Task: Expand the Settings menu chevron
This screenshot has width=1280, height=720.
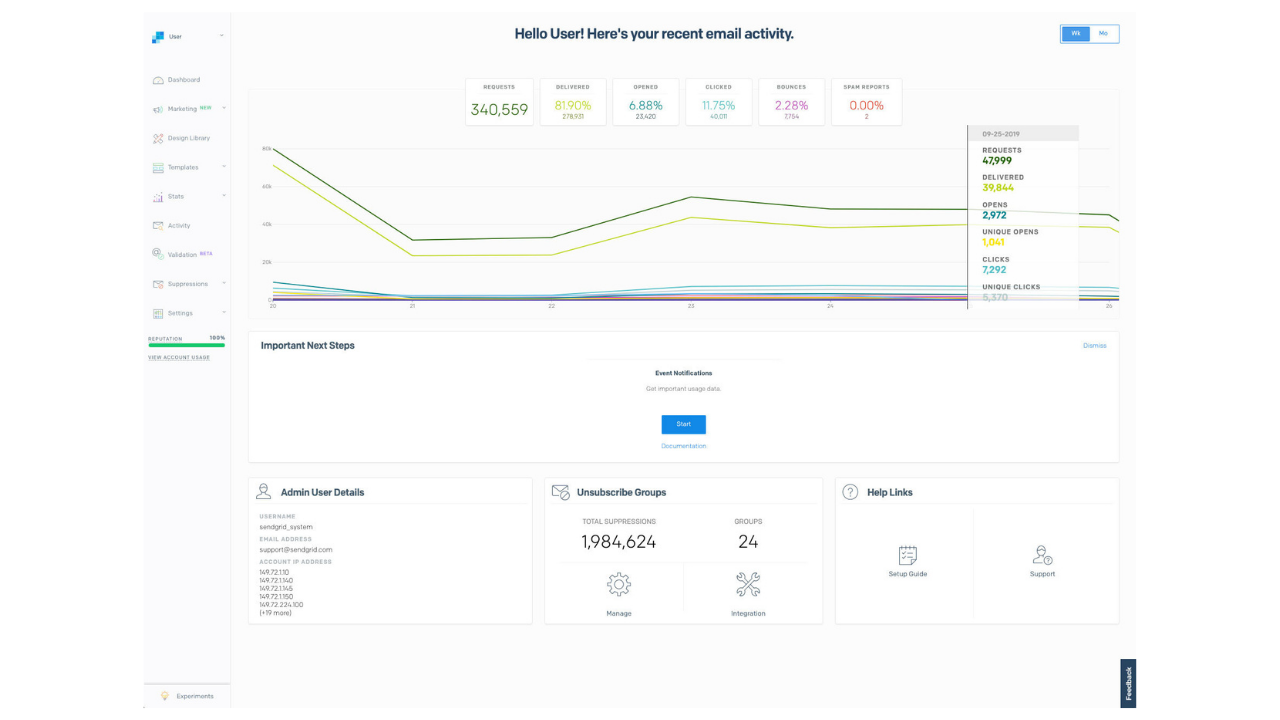Action: pos(224,312)
